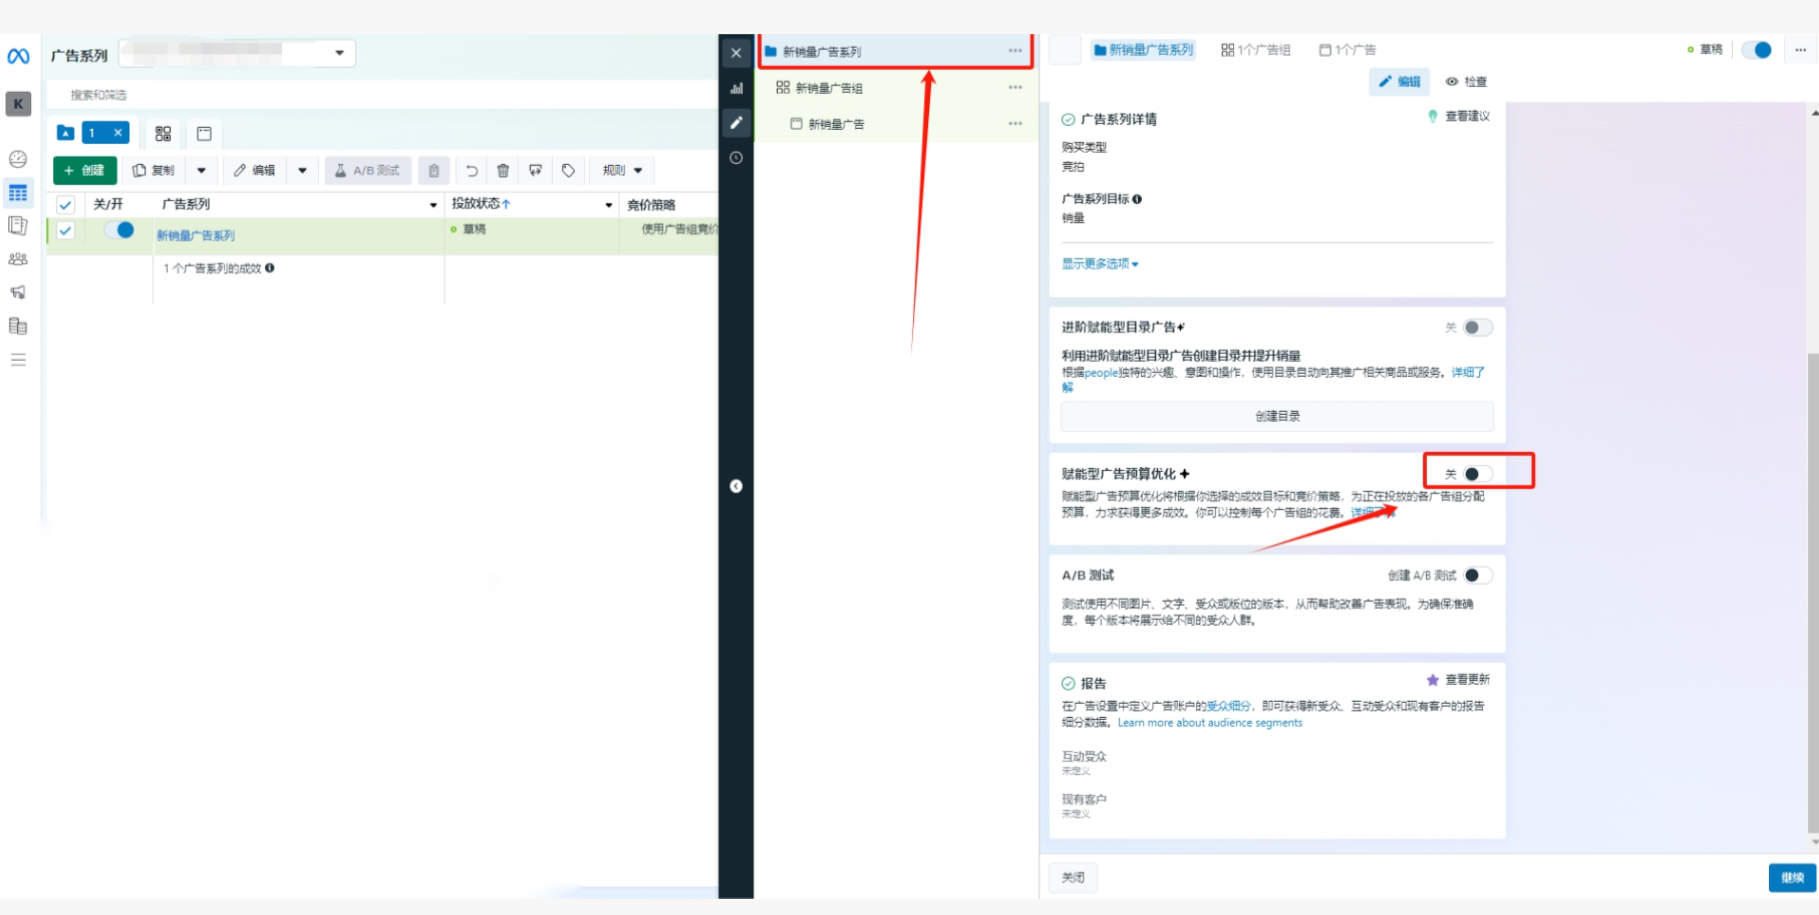Open three-dot menu at top right corner

(1800, 50)
